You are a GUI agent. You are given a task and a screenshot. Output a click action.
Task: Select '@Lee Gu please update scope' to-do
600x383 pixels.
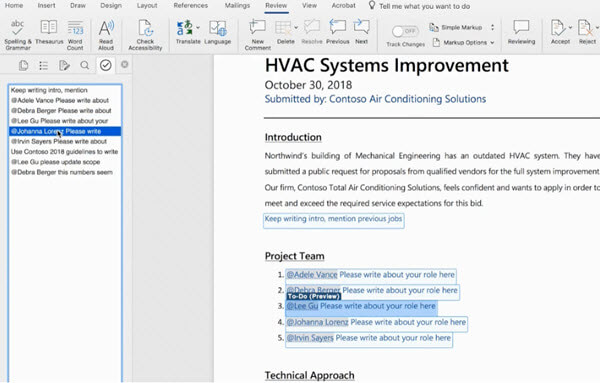click(65, 162)
